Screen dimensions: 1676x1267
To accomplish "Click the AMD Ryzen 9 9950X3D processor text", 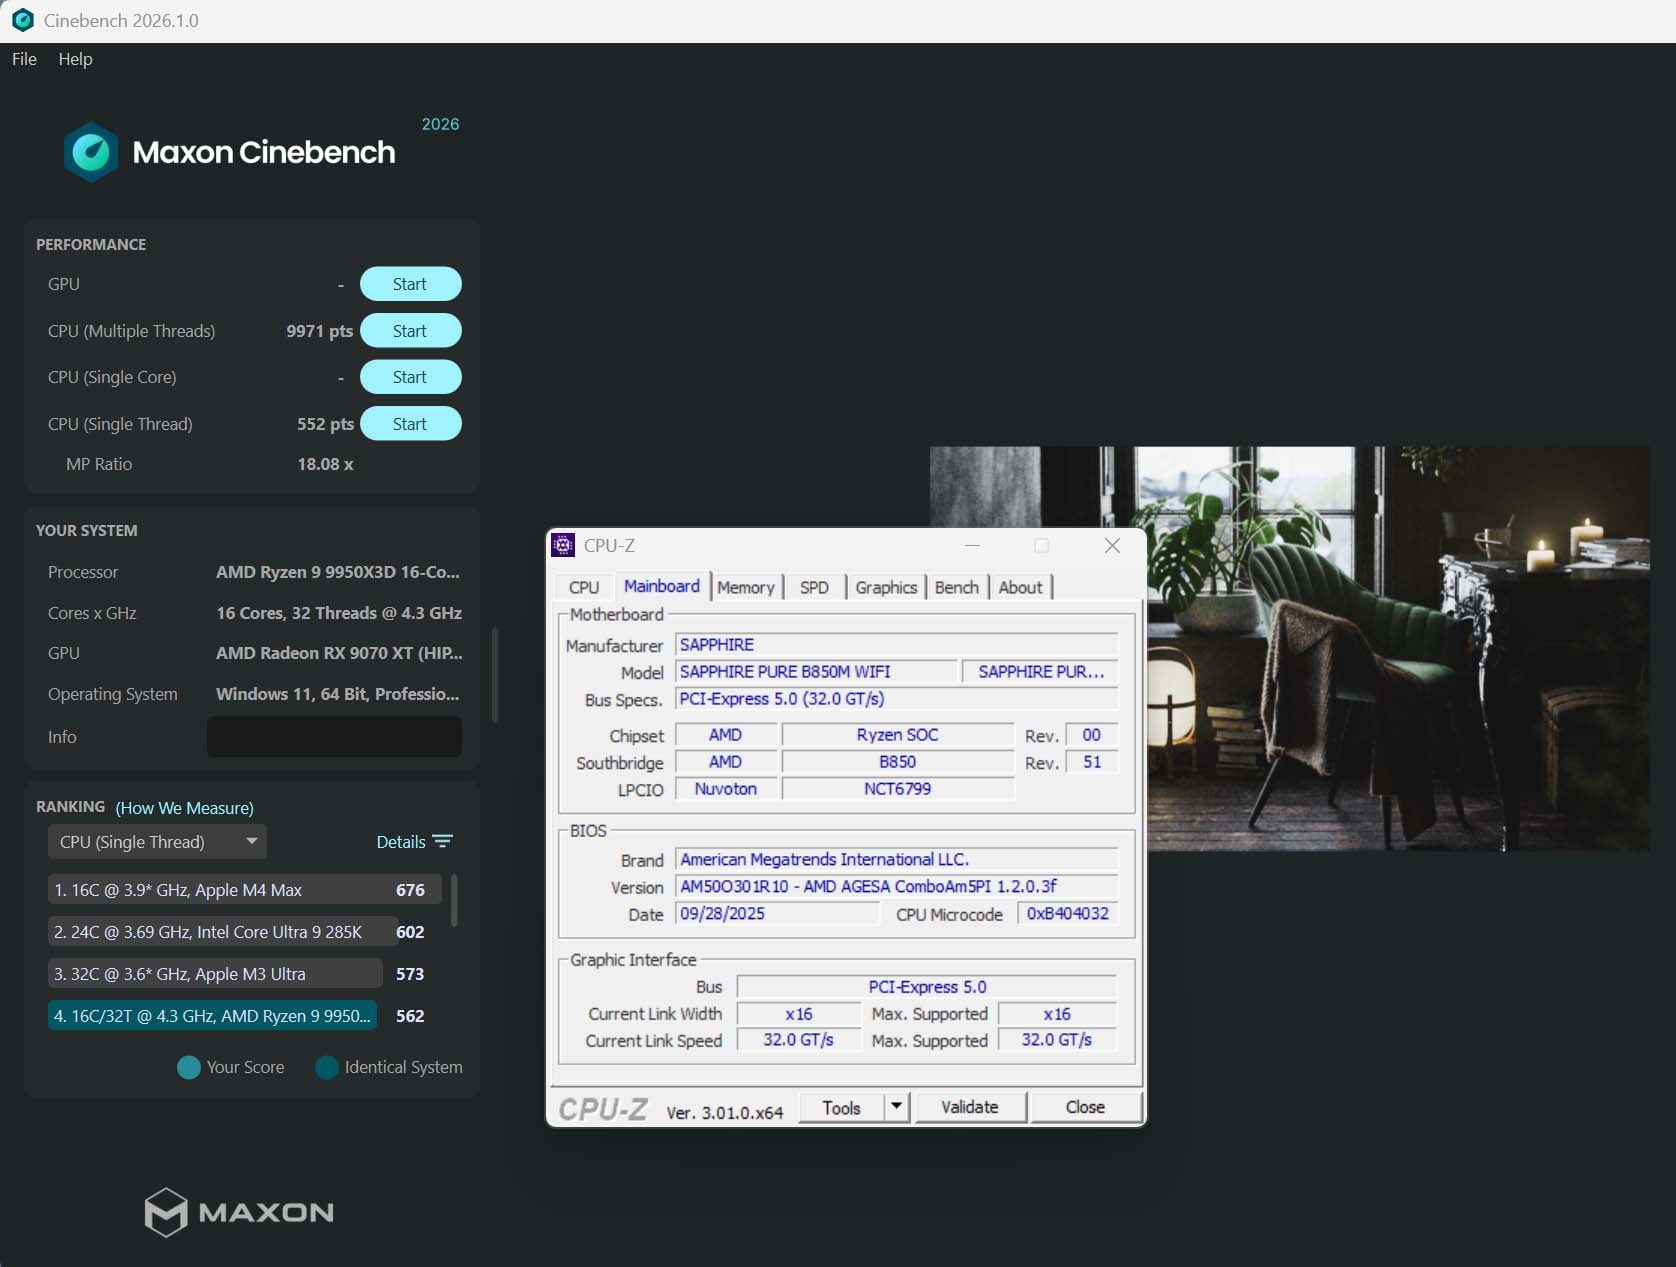I will (x=338, y=572).
